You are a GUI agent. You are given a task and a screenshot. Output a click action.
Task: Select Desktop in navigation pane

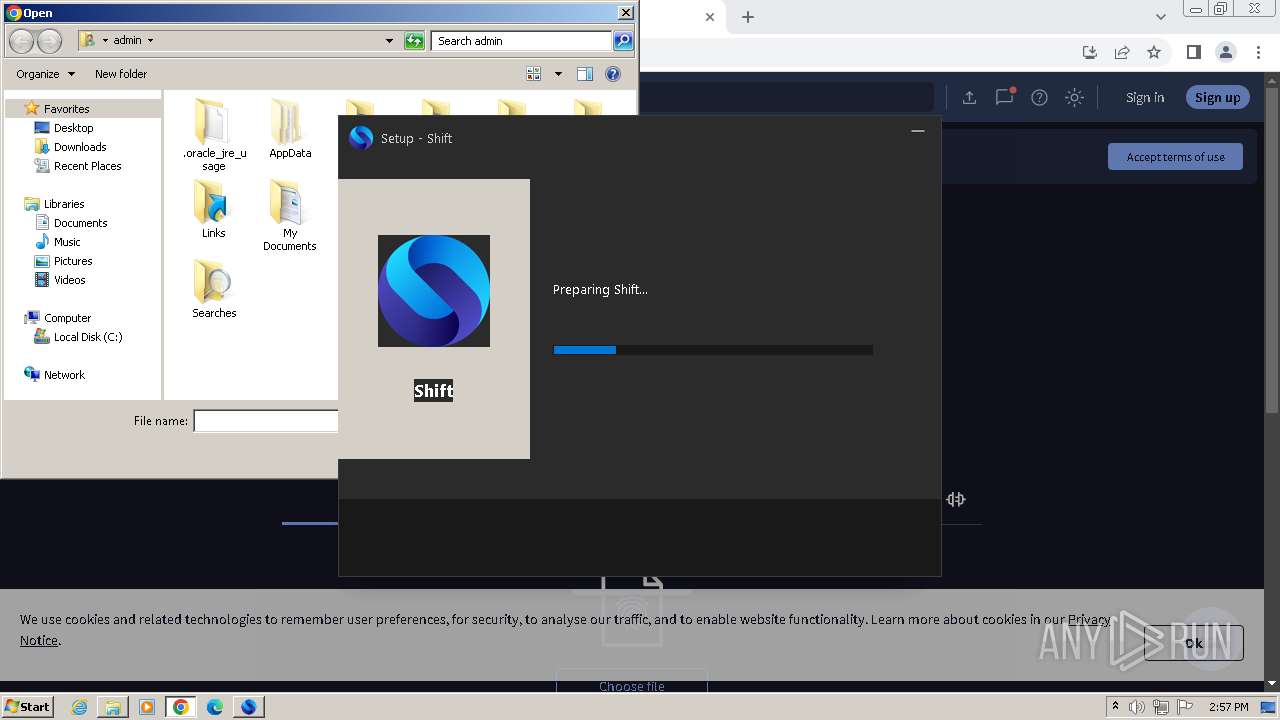[x=73, y=127]
